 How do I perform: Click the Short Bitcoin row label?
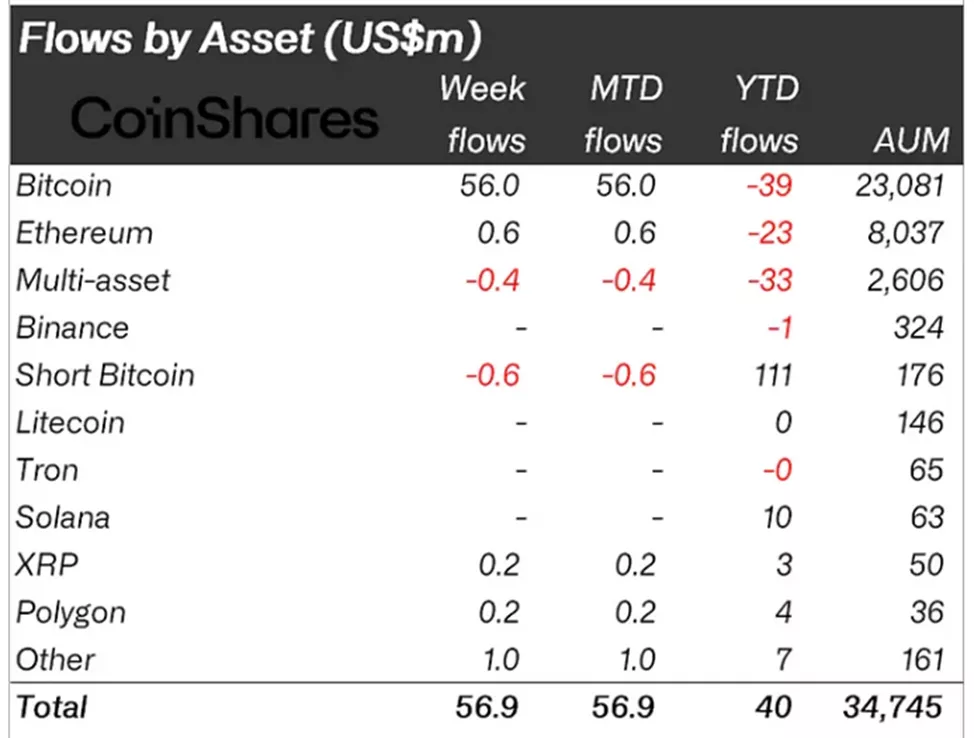[105, 375]
